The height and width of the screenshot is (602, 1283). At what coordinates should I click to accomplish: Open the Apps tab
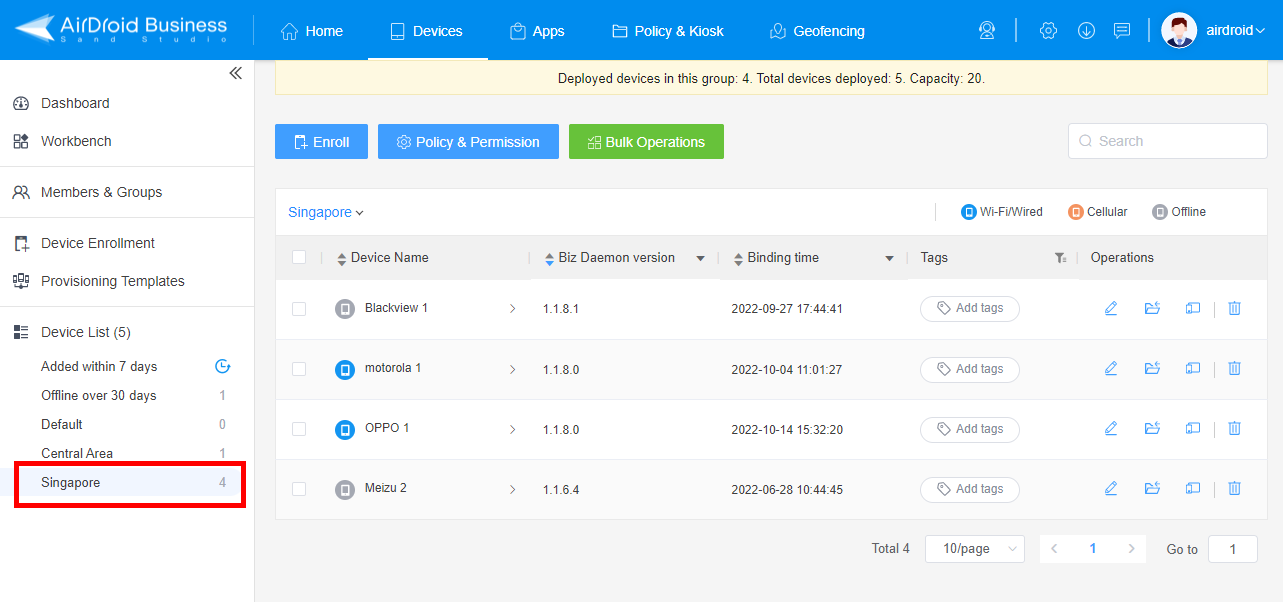point(537,31)
